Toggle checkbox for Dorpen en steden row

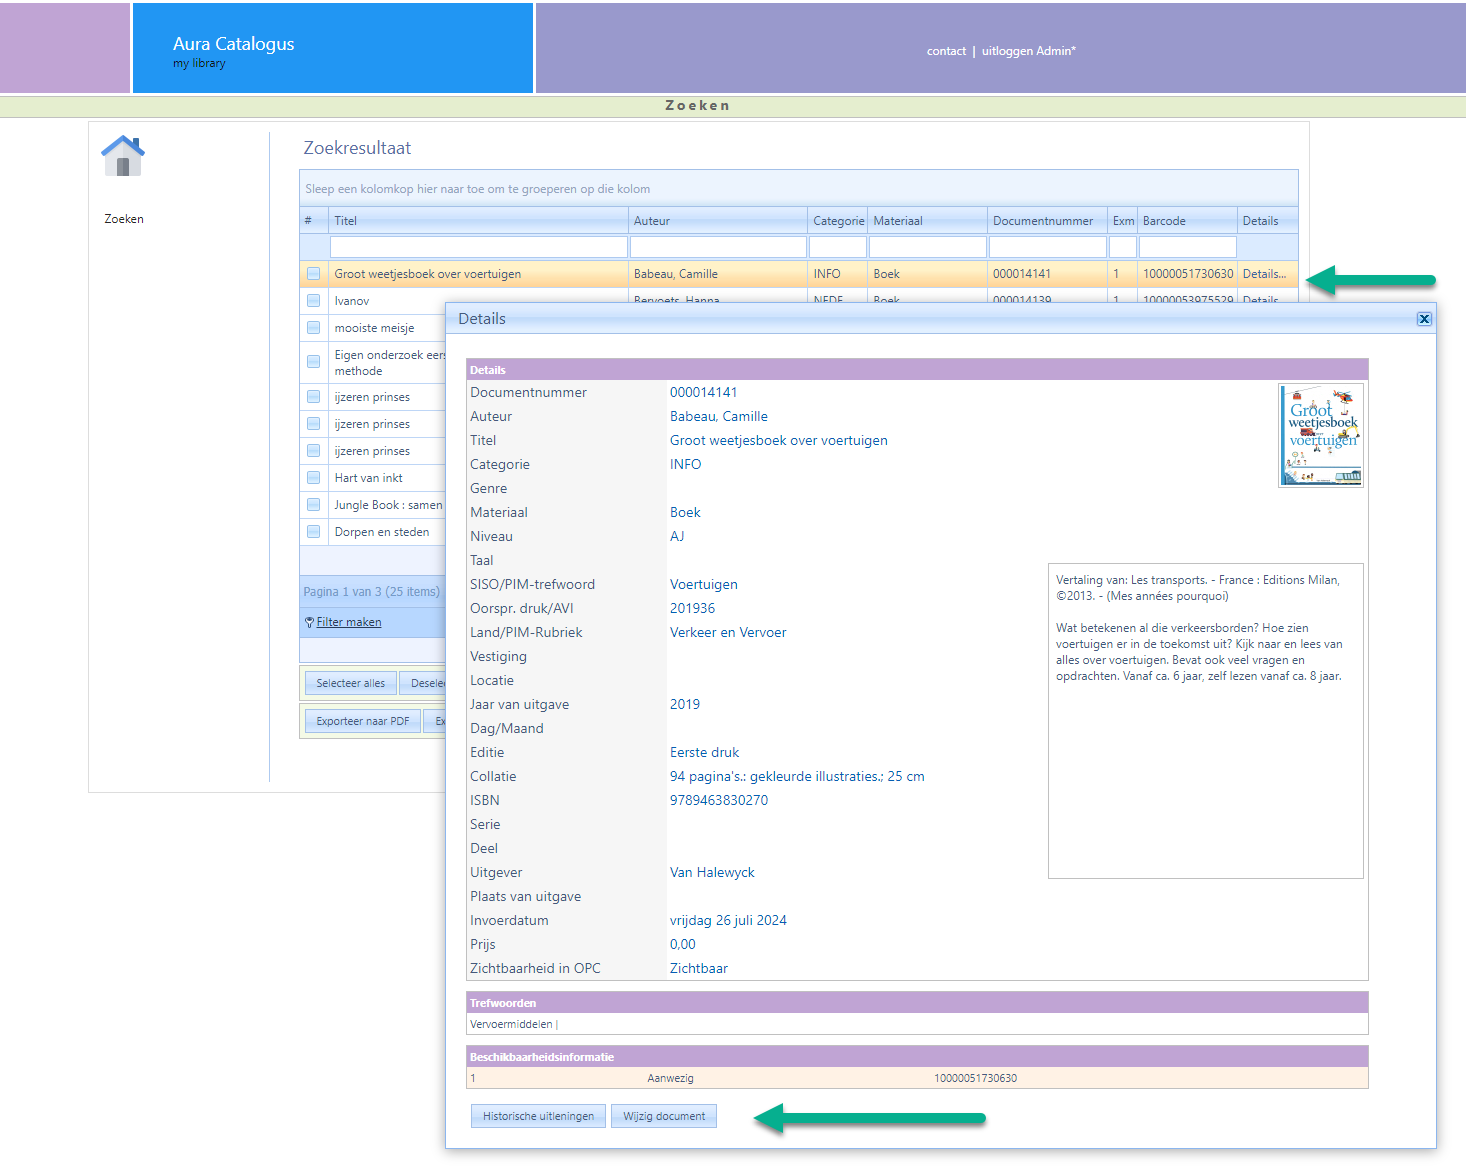pyautogui.click(x=314, y=532)
